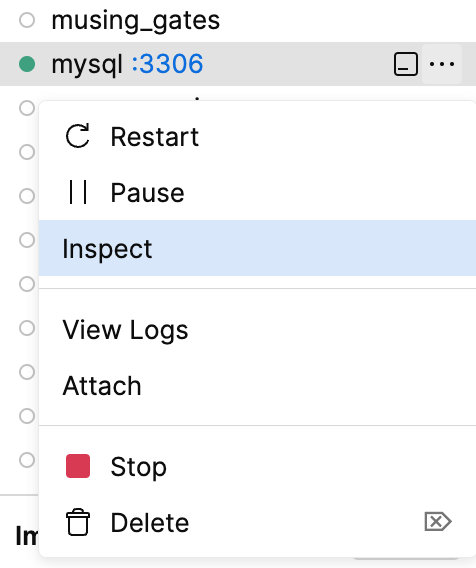Click the Pause bars icon

pos(78,192)
